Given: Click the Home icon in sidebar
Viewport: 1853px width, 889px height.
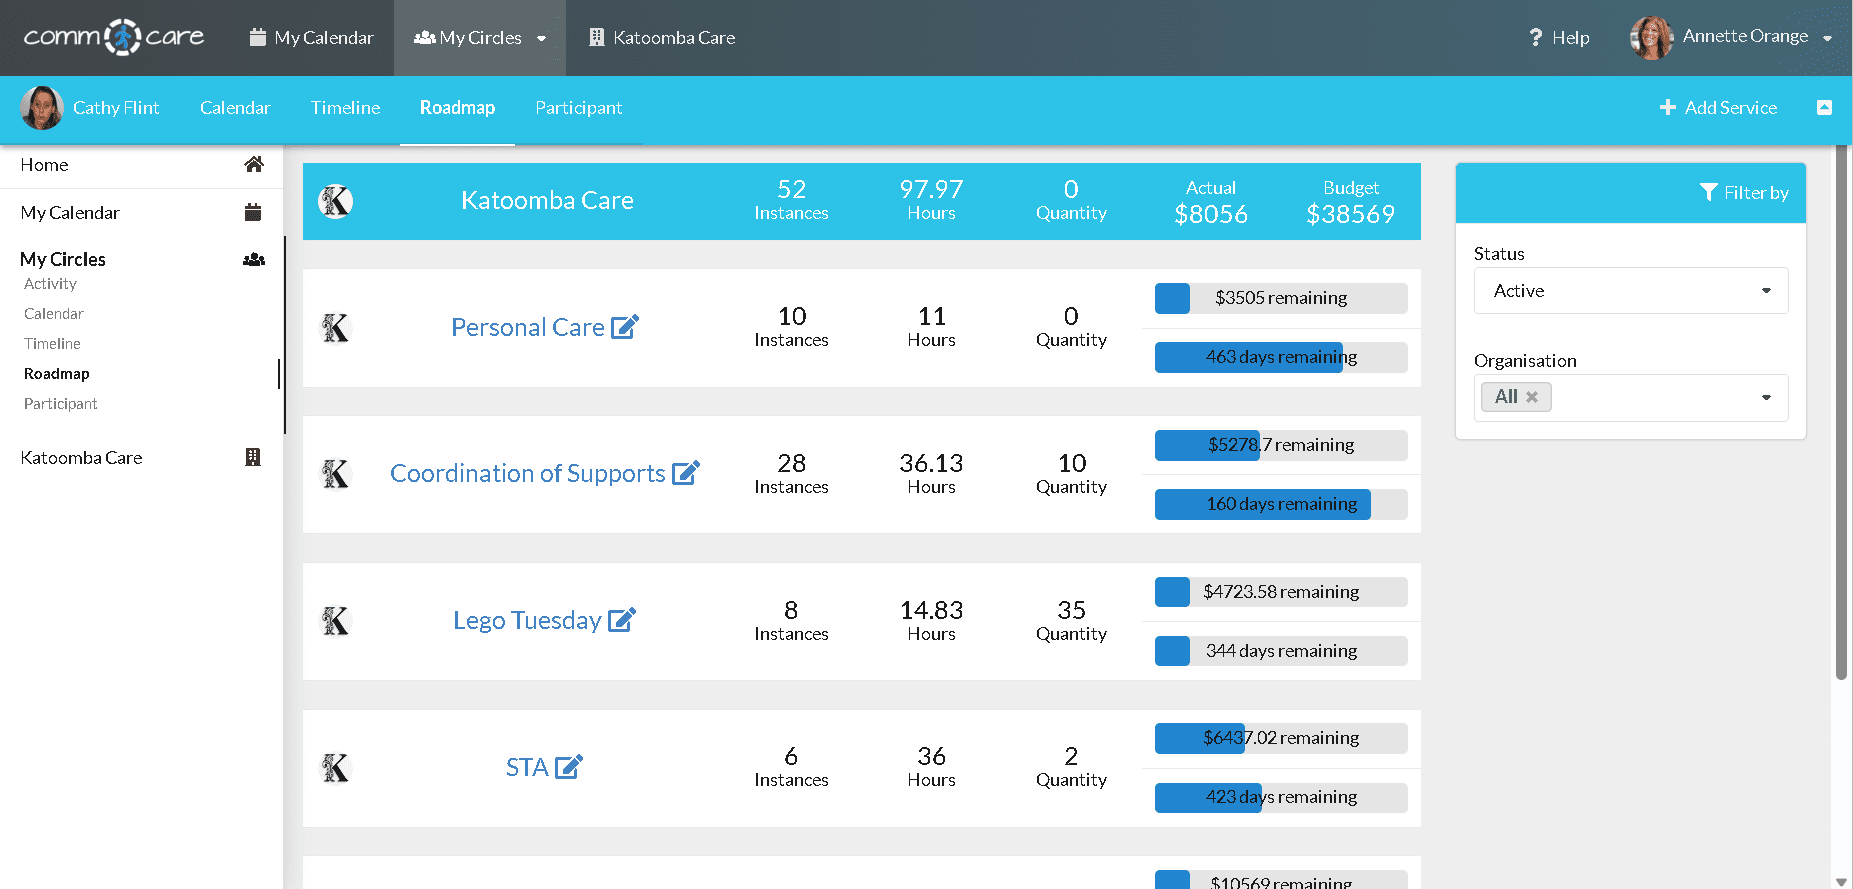Looking at the screenshot, I should pos(254,165).
